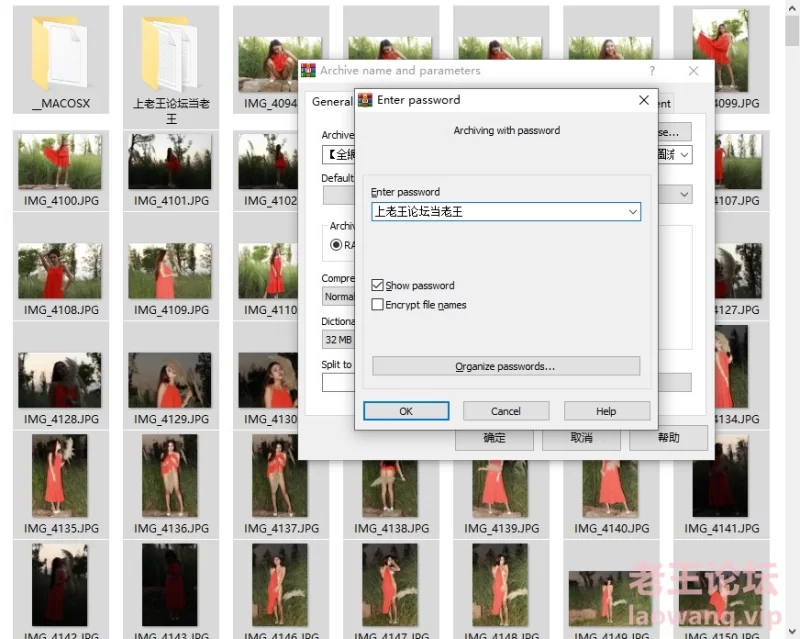Screen dimensions: 800x639
Task: Click the question mark help button in the title bar
Action: 652,71
